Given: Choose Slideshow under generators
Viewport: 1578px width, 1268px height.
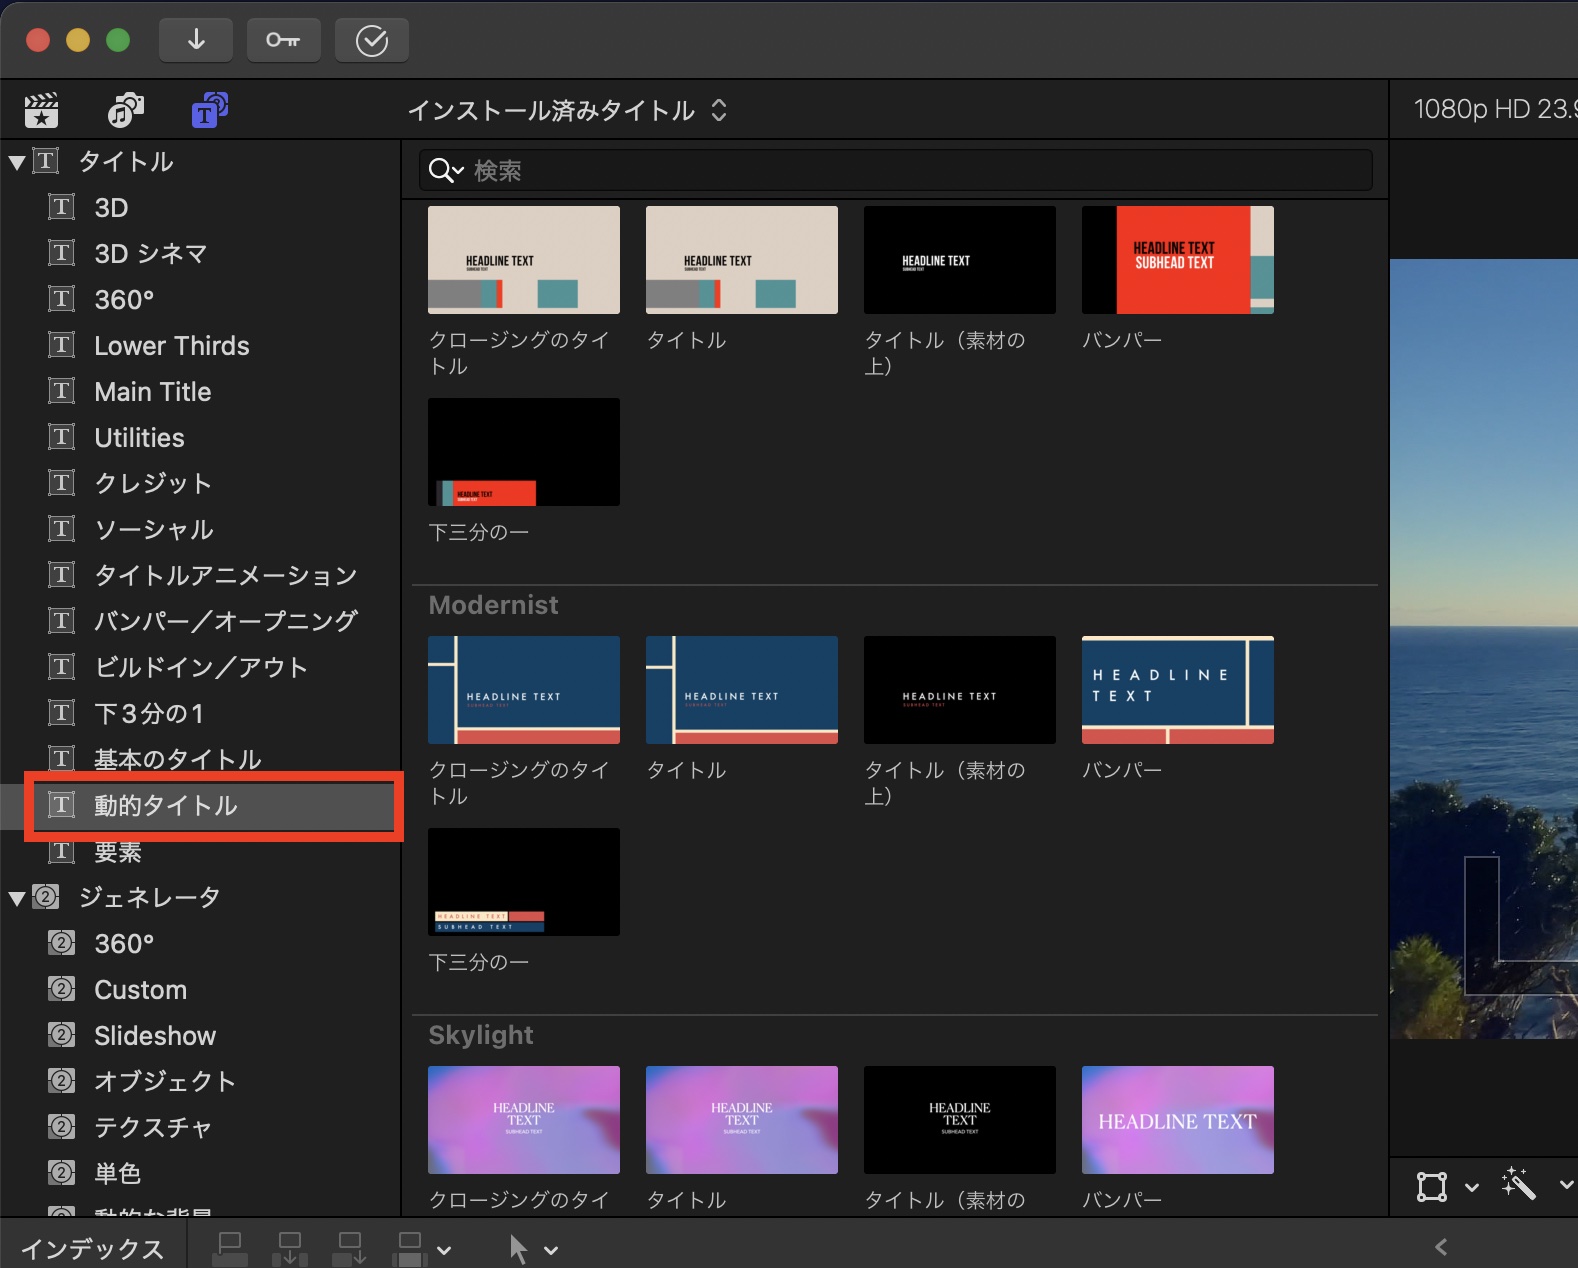Looking at the screenshot, I should coord(155,1036).
